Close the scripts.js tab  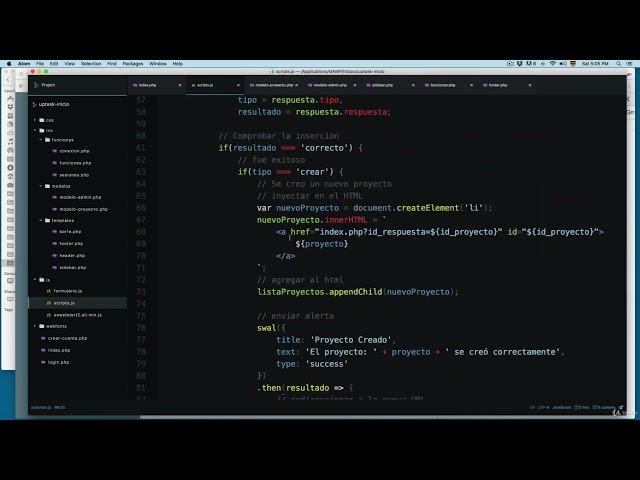pyautogui.click(x=238, y=85)
